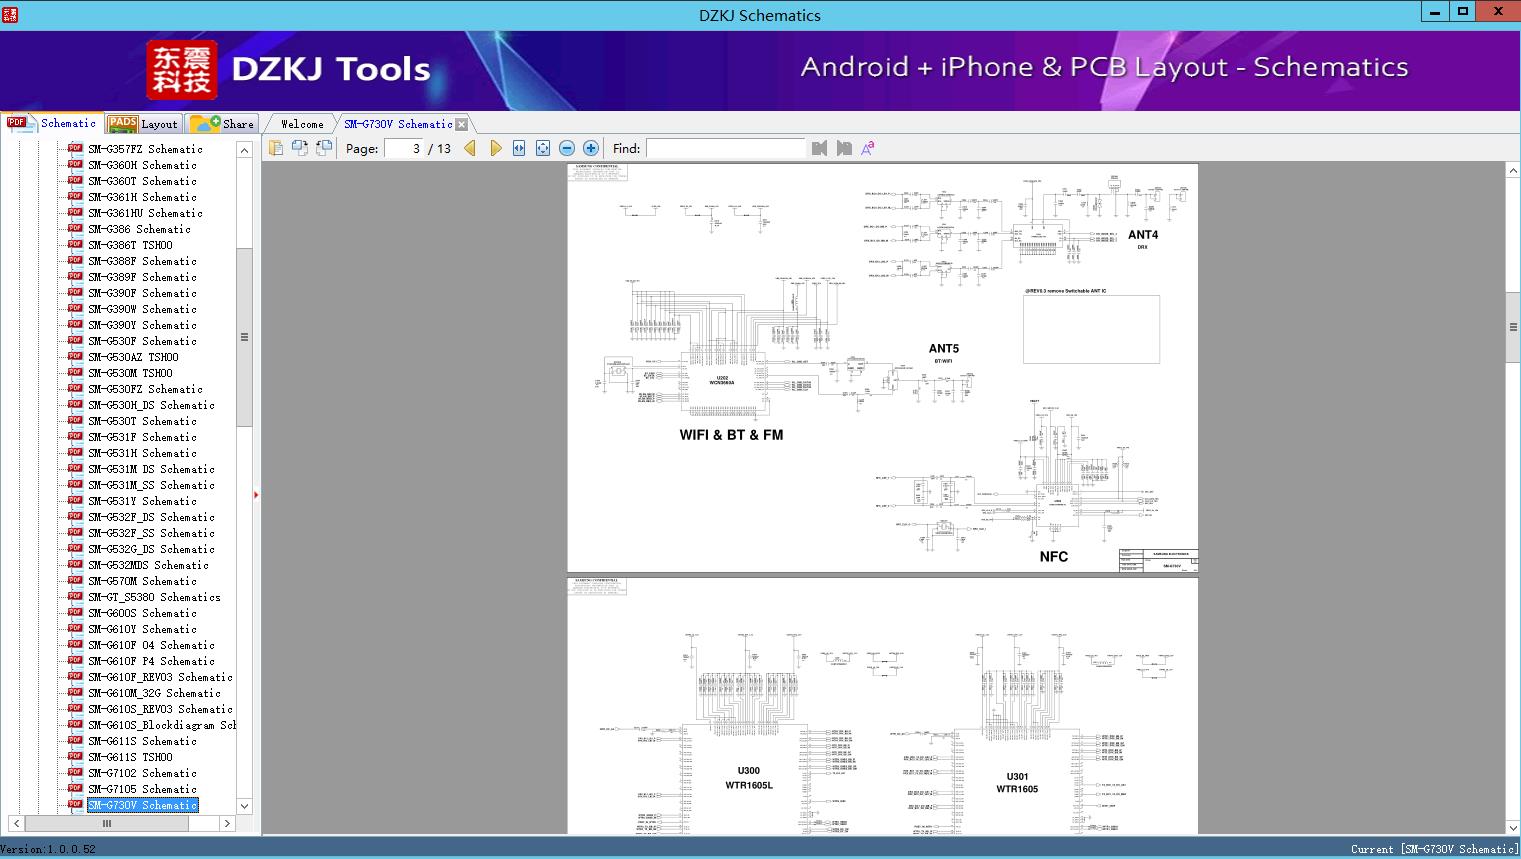
Task: Toggle fit-to-page display
Action: click(x=542, y=147)
